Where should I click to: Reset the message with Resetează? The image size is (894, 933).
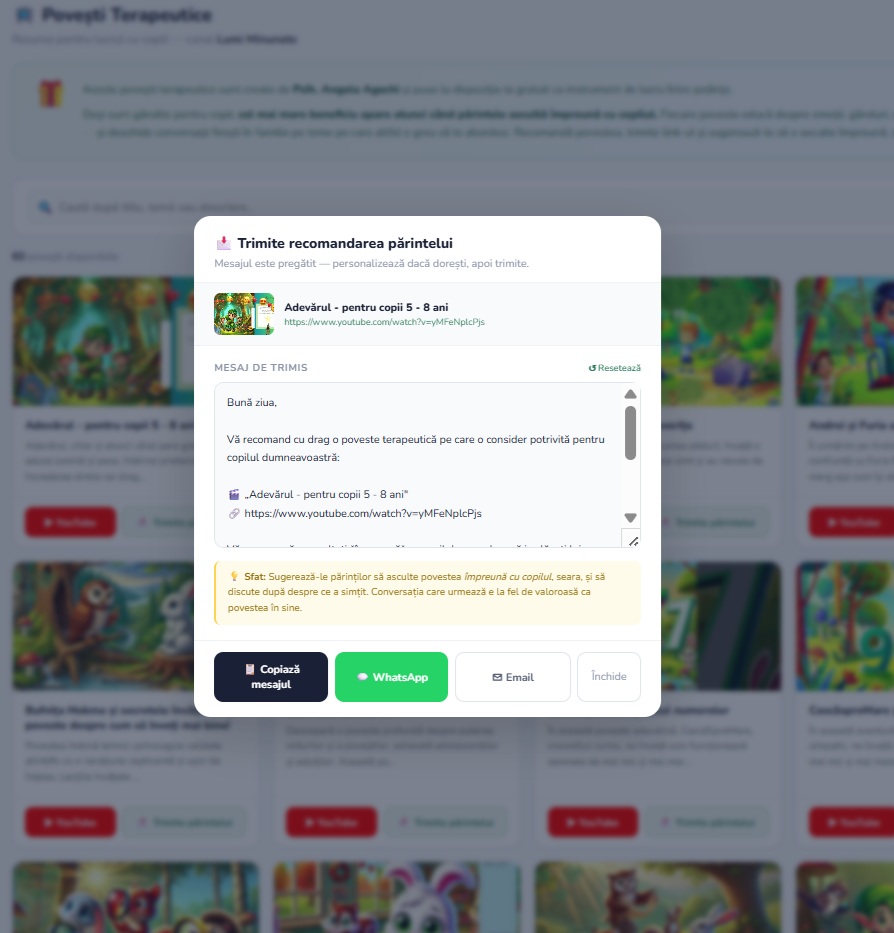click(614, 368)
